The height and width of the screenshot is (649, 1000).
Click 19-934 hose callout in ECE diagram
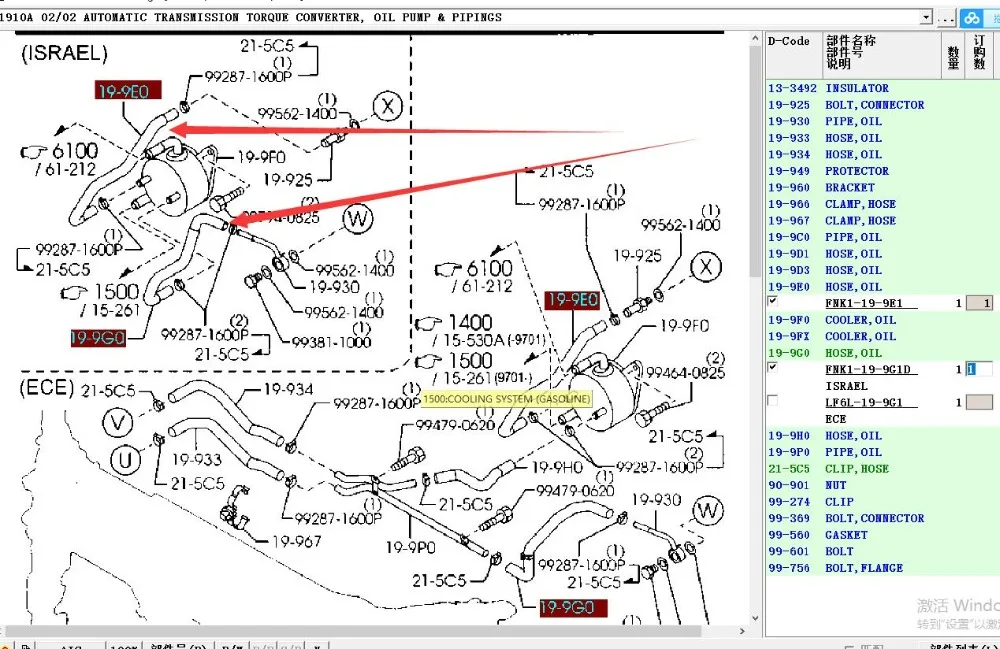(288, 389)
